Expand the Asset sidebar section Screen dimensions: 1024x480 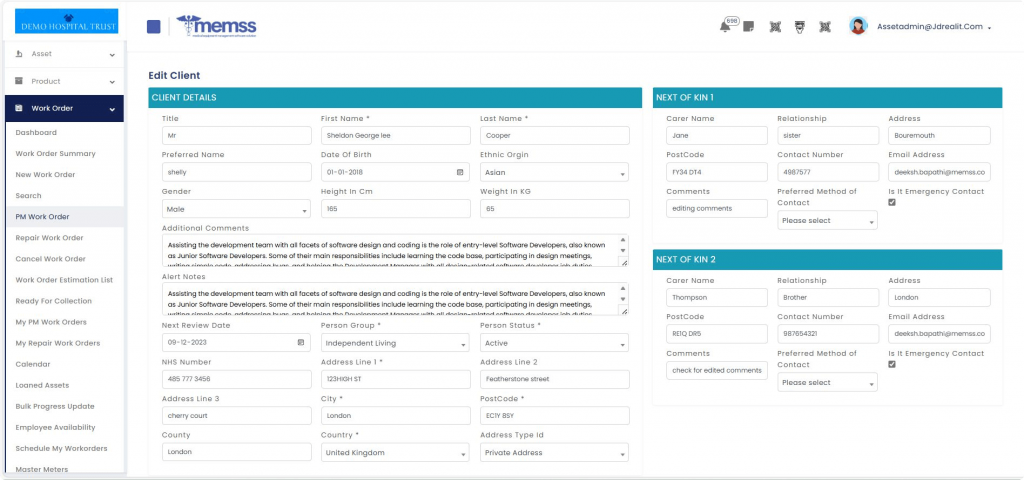click(64, 54)
